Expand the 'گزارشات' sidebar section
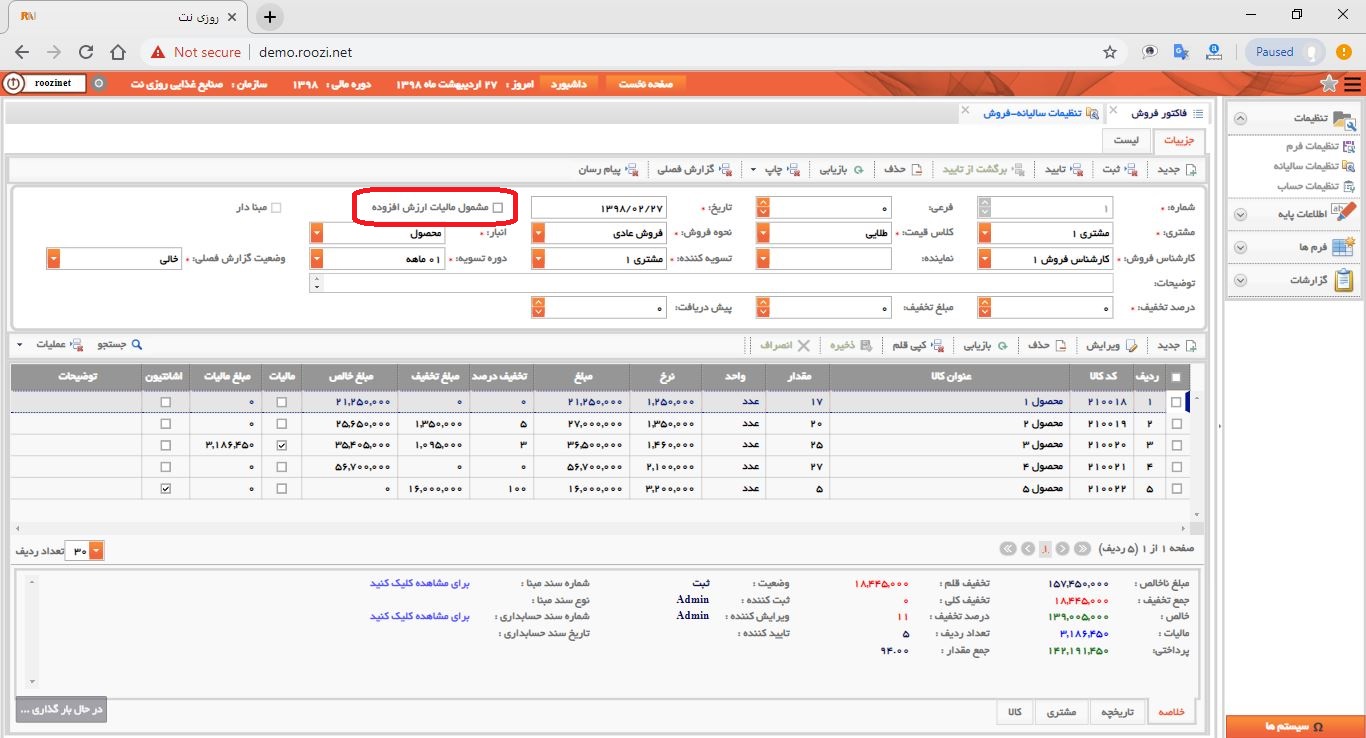This screenshot has height=738, width=1366. [1293, 281]
